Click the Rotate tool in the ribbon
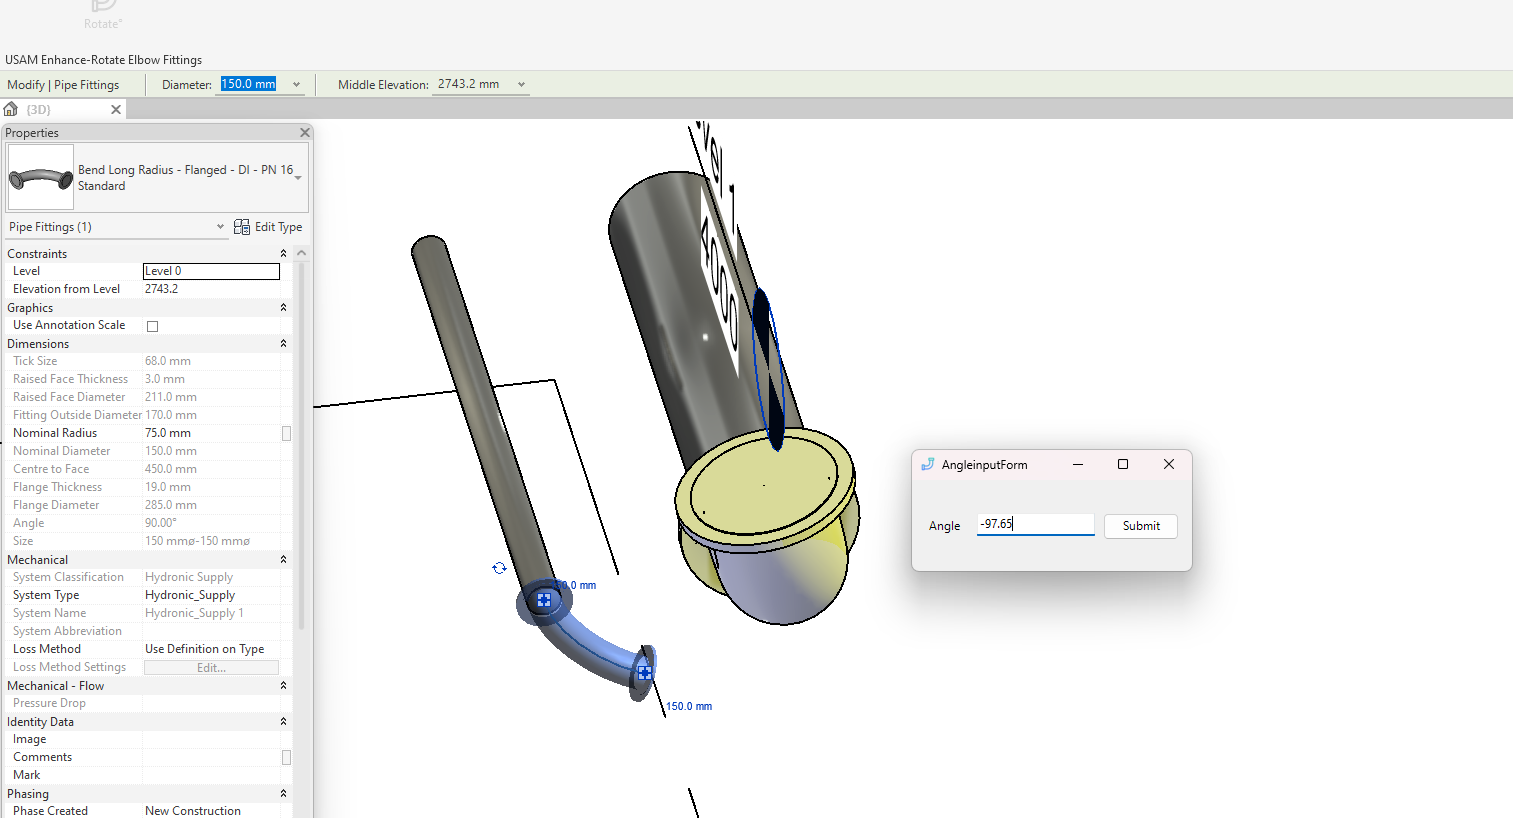1513x818 pixels. point(103,15)
